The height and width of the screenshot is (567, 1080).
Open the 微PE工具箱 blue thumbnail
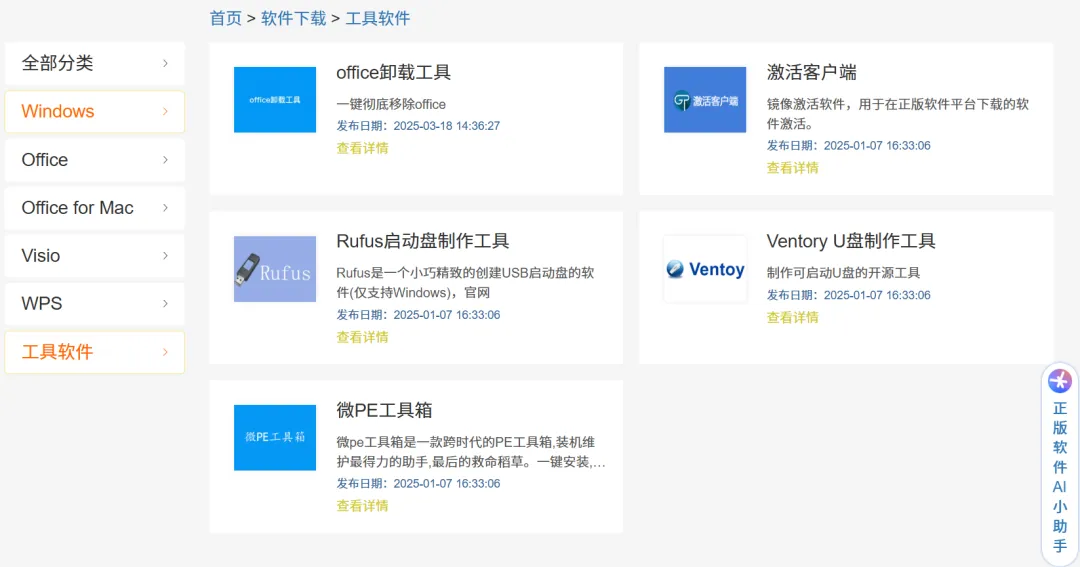[275, 437]
